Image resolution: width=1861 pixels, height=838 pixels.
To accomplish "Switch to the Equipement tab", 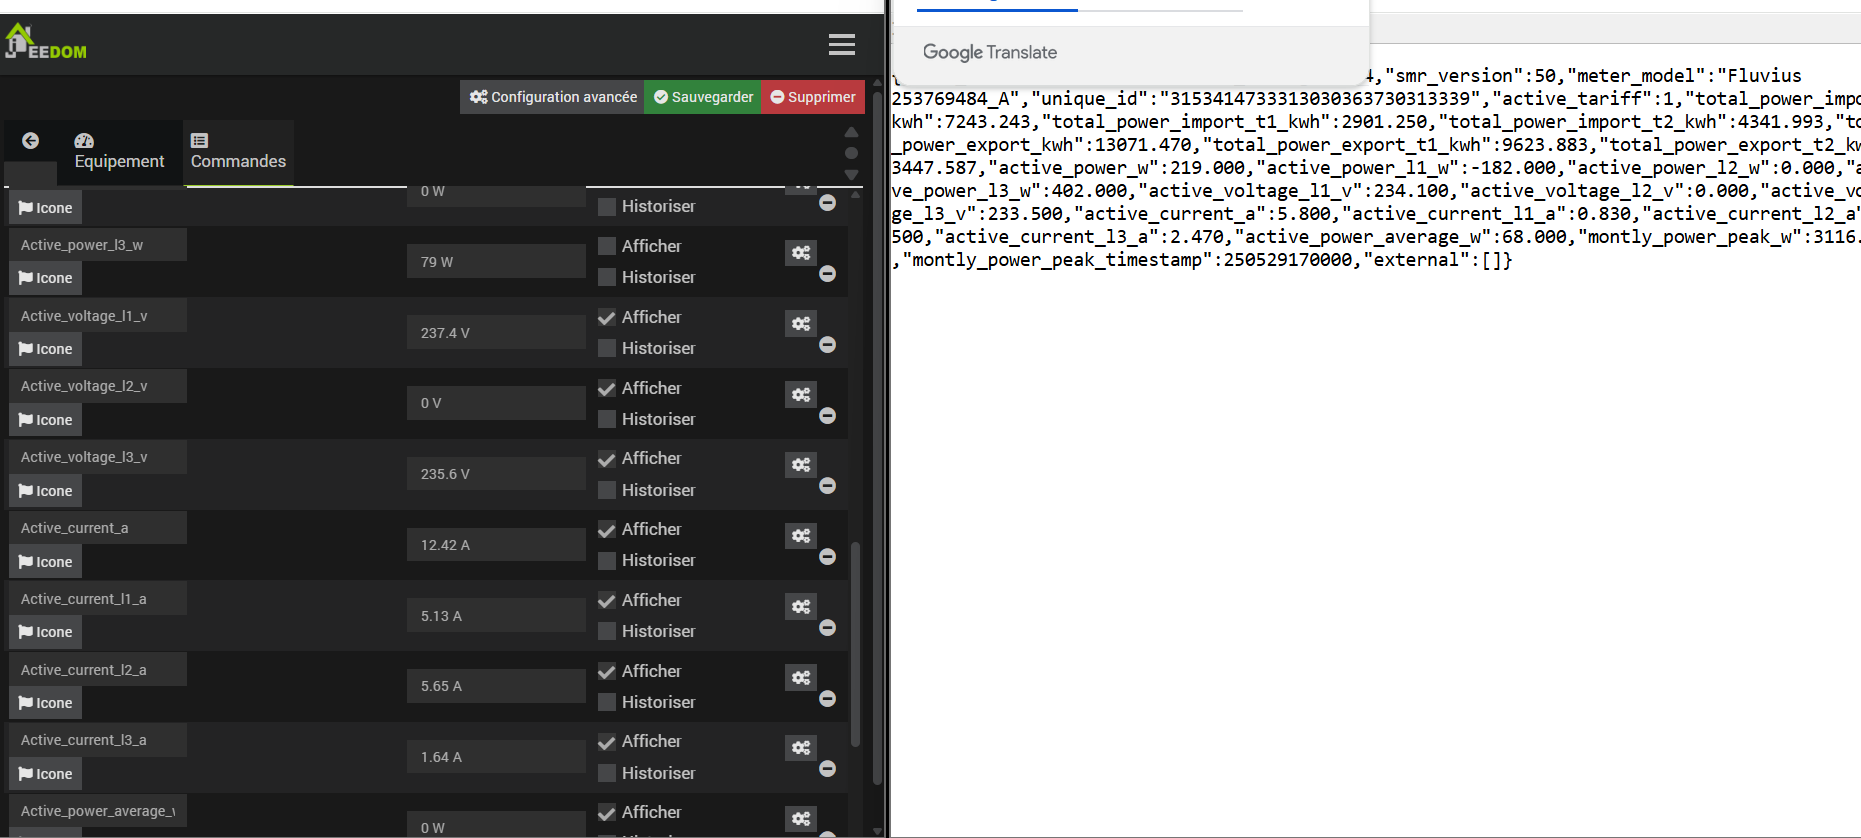I will [x=119, y=152].
